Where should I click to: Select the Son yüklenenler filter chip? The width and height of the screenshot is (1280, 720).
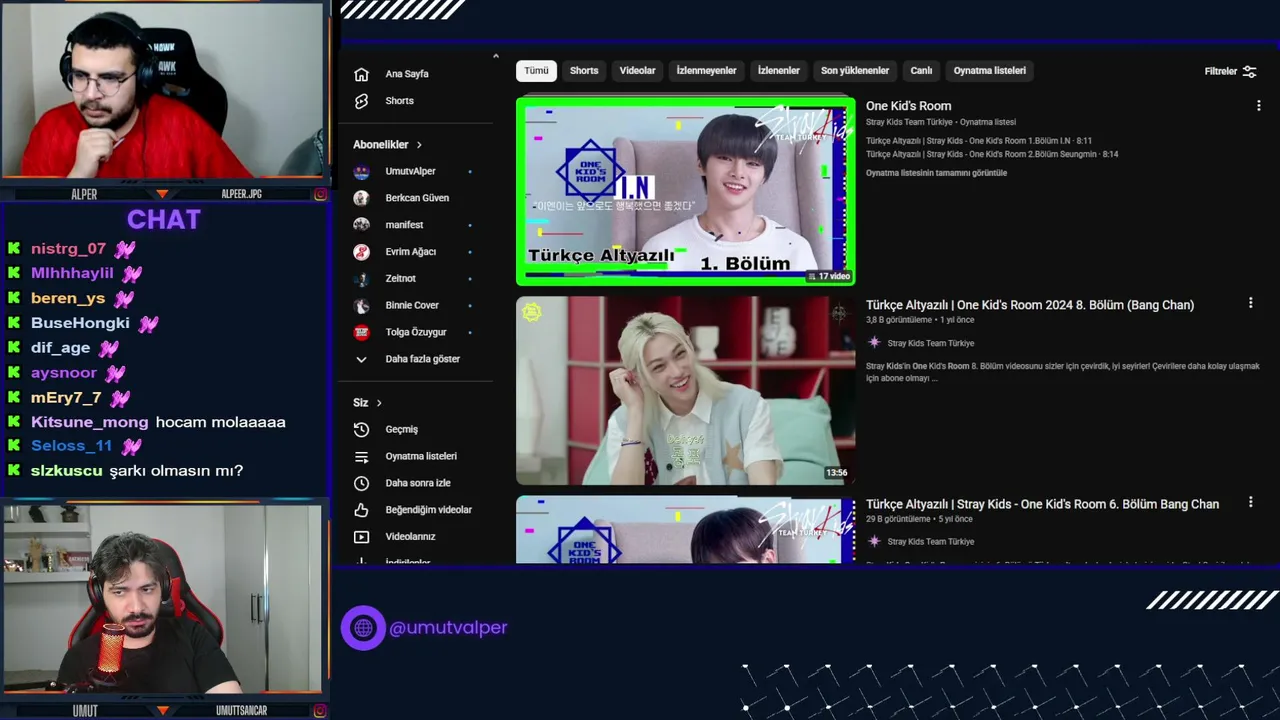click(855, 71)
